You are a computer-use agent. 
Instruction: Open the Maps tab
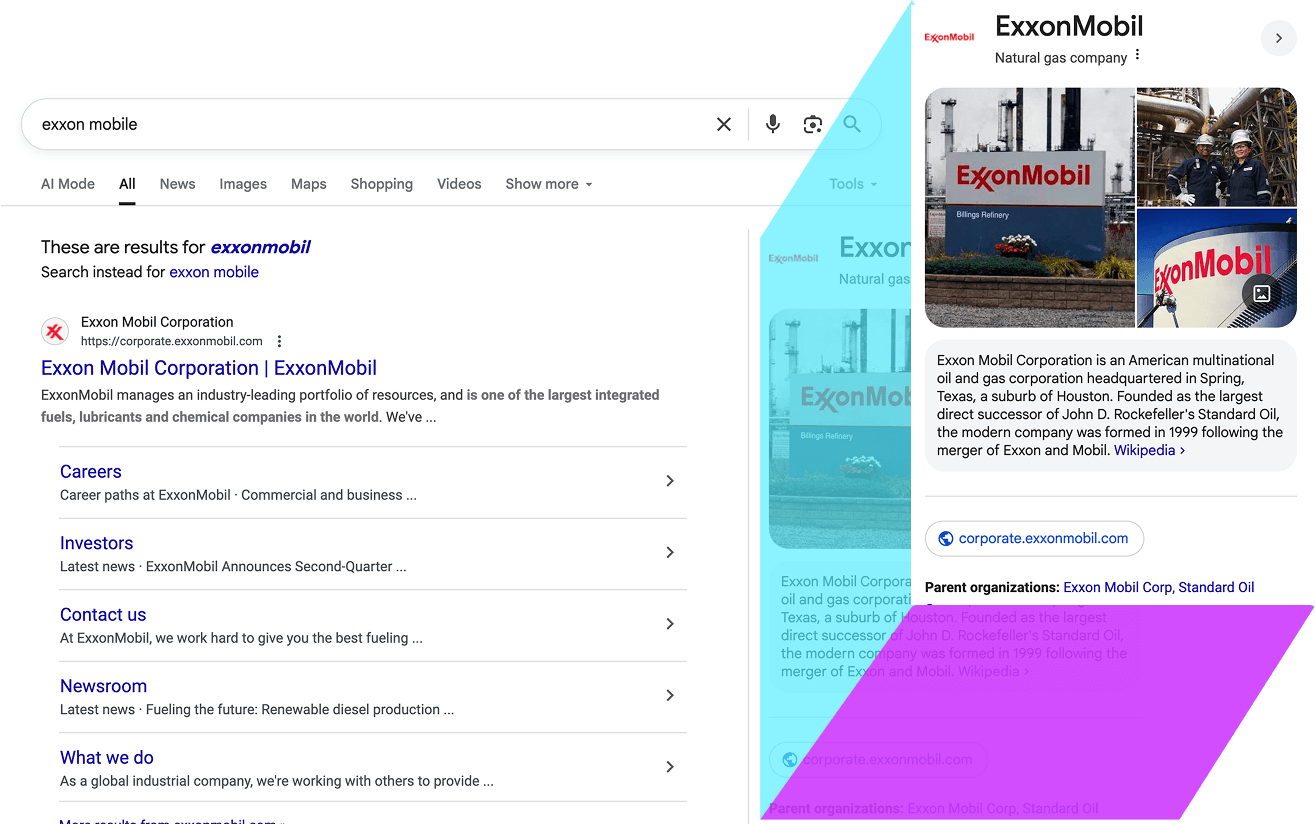tap(309, 184)
